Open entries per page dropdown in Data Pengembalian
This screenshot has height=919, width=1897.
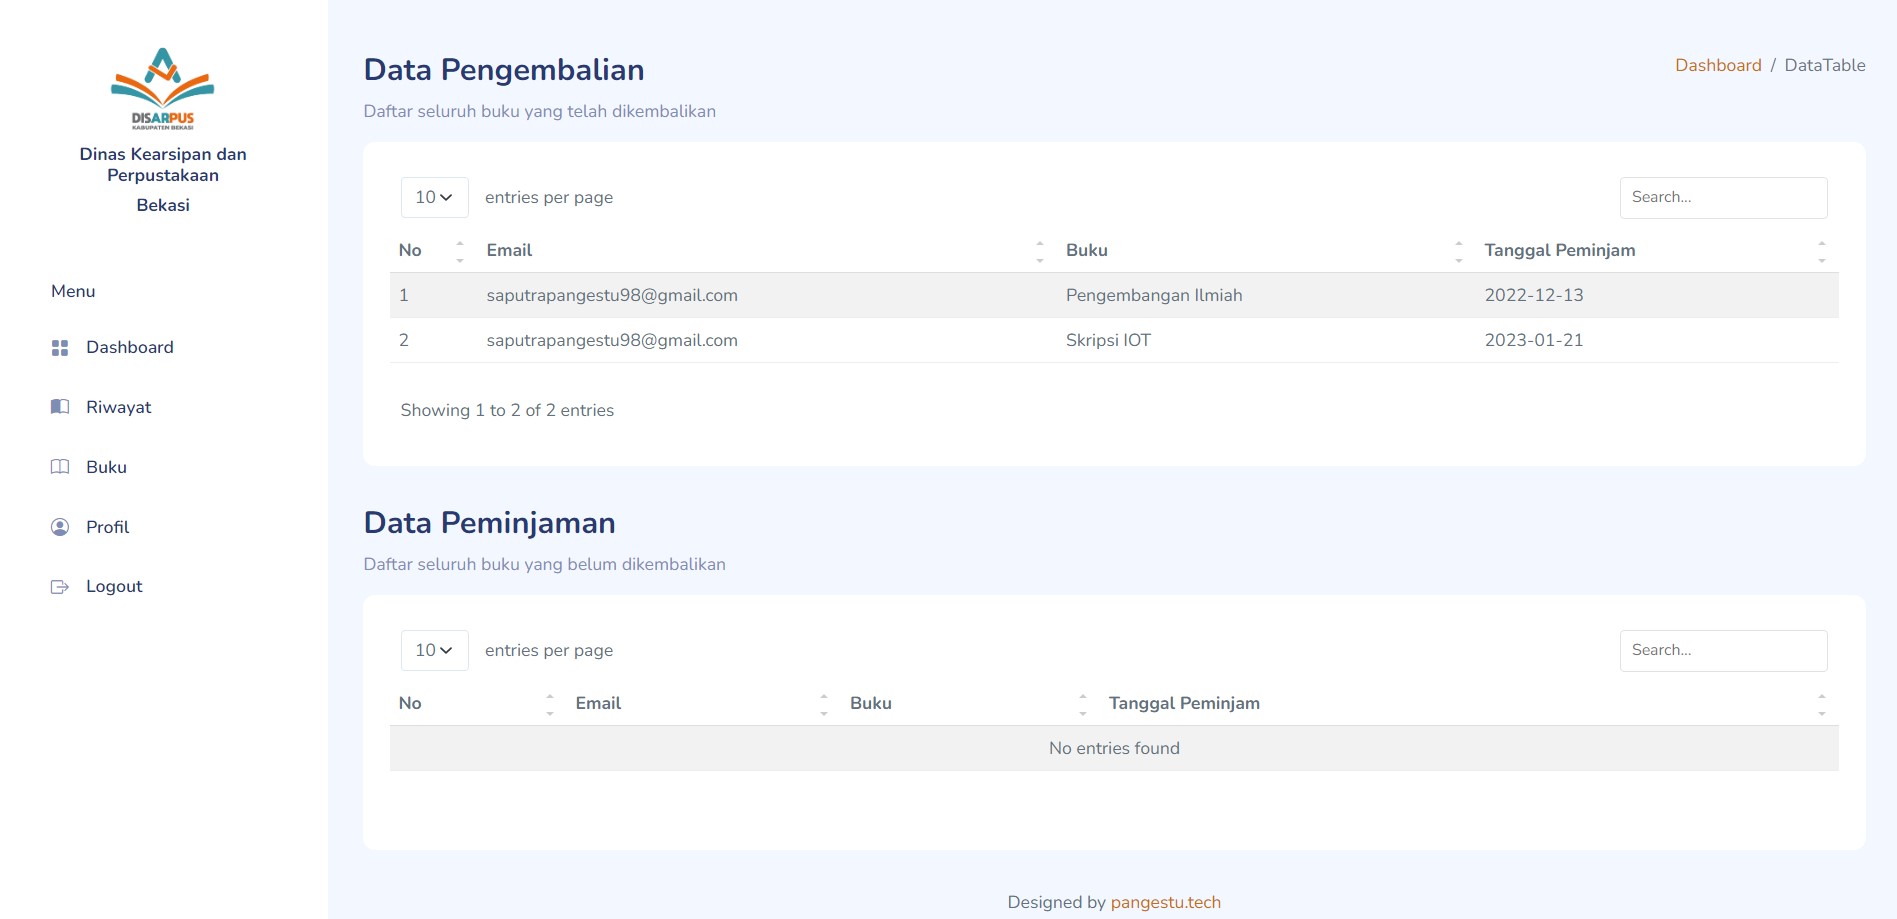(434, 198)
